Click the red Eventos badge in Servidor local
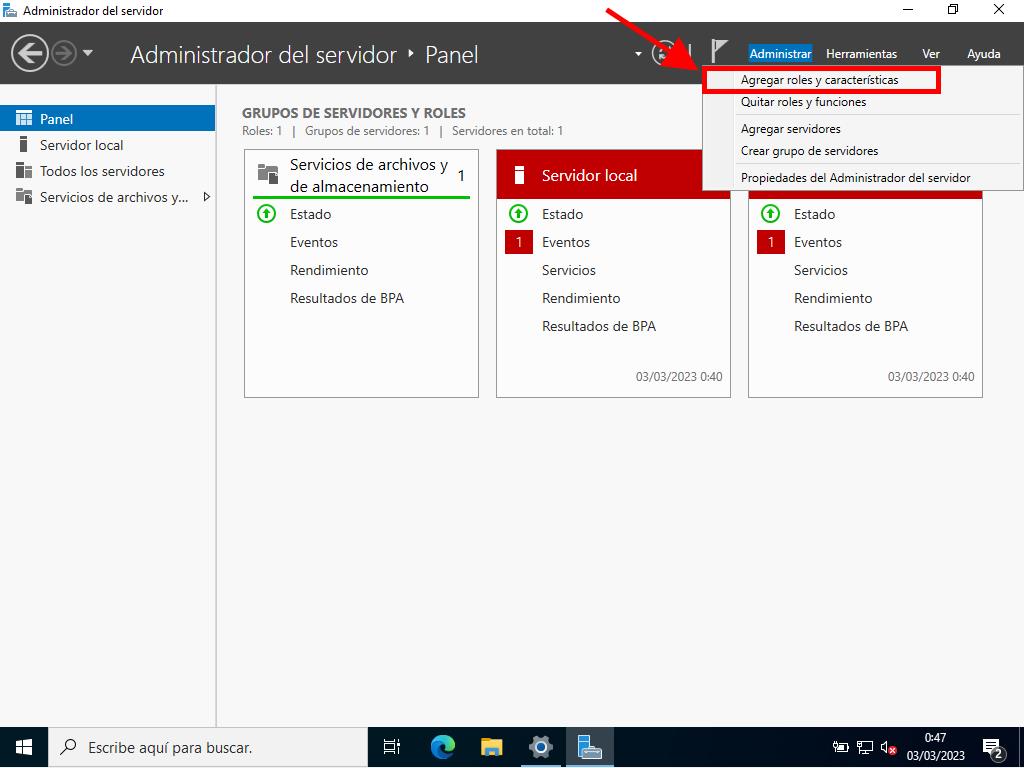 (518, 242)
